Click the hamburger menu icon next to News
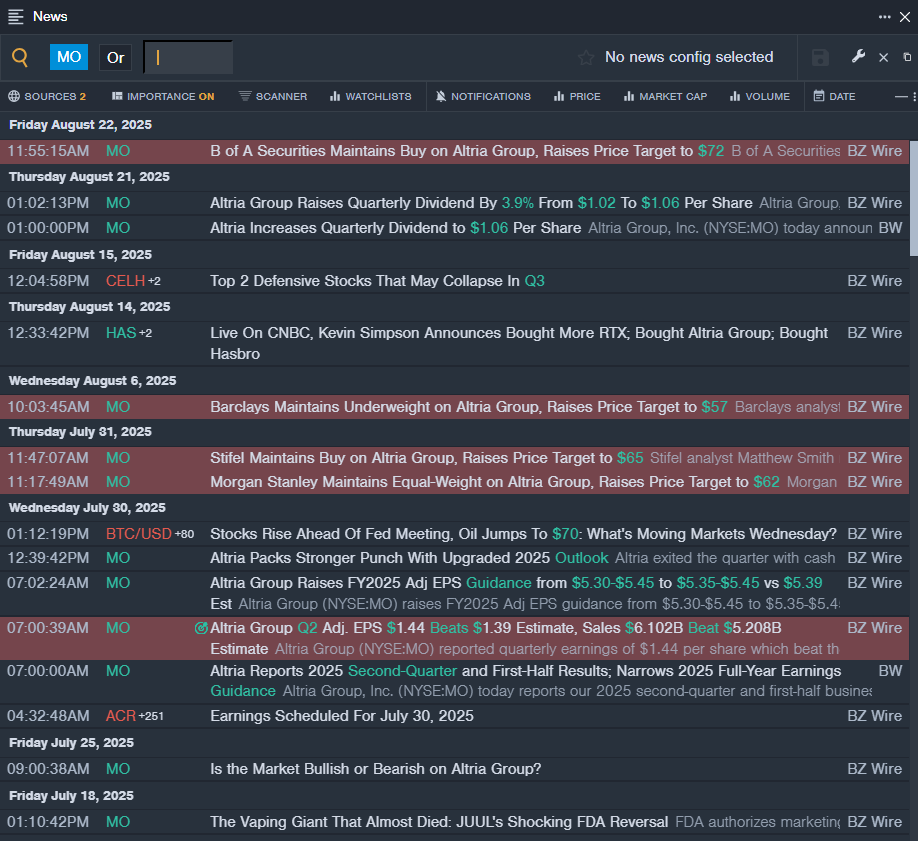This screenshot has width=918, height=841. point(16,16)
